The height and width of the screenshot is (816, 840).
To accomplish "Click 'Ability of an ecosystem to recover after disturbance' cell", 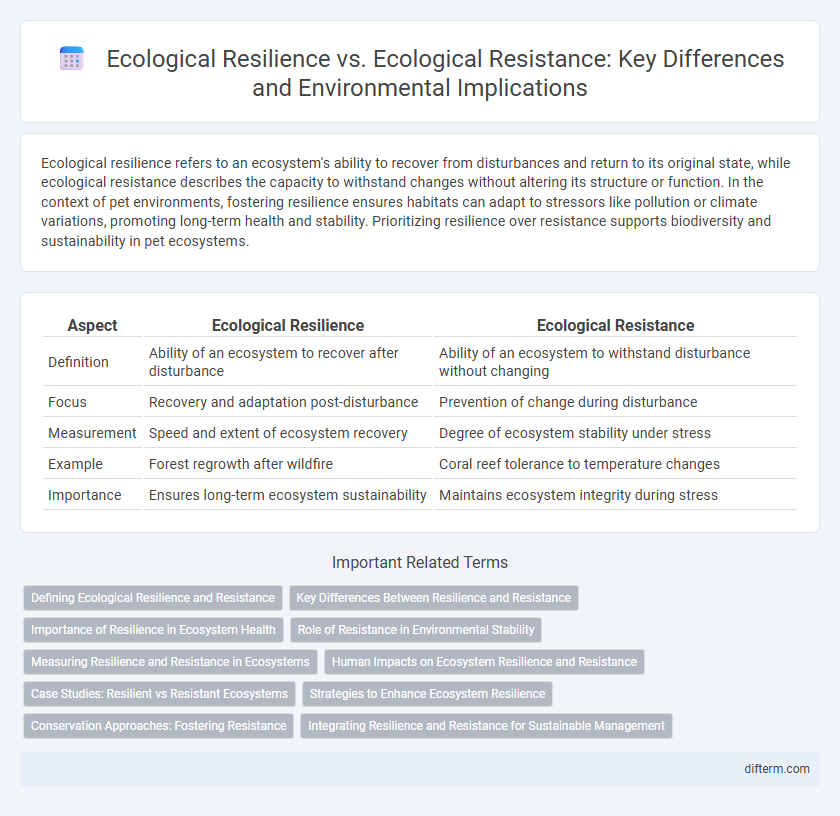I will click(288, 362).
